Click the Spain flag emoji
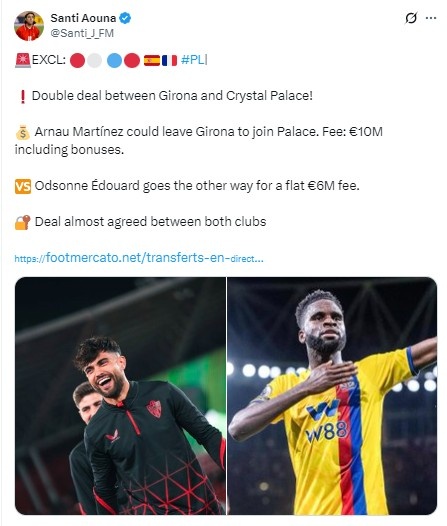The width and height of the screenshot is (447, 526). 152,61
